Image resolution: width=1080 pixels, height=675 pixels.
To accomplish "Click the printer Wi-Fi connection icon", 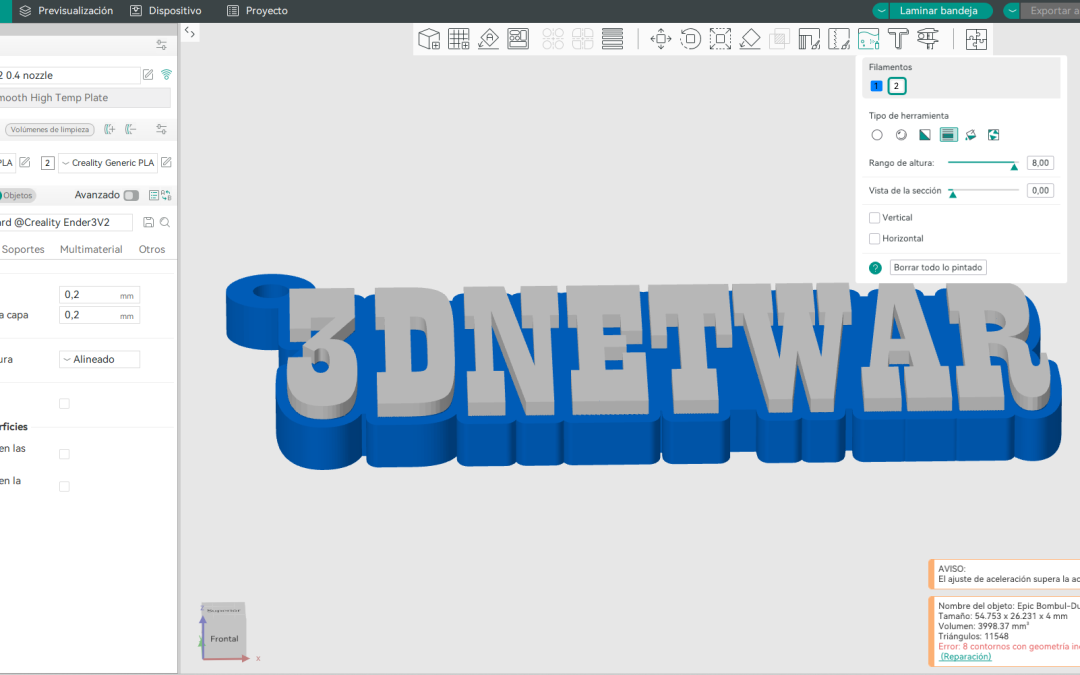I will [166, 74].
